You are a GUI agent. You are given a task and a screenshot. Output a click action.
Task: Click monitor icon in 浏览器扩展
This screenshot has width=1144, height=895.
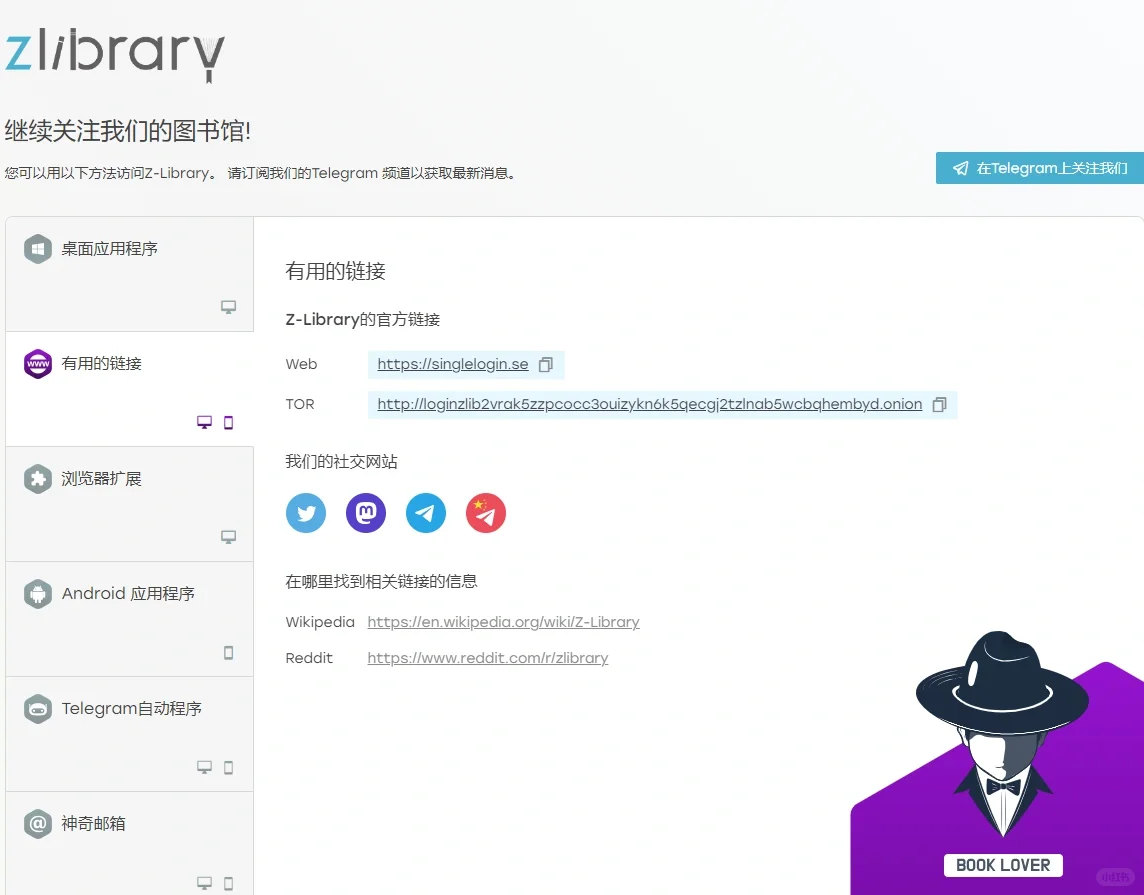point(228,537)
